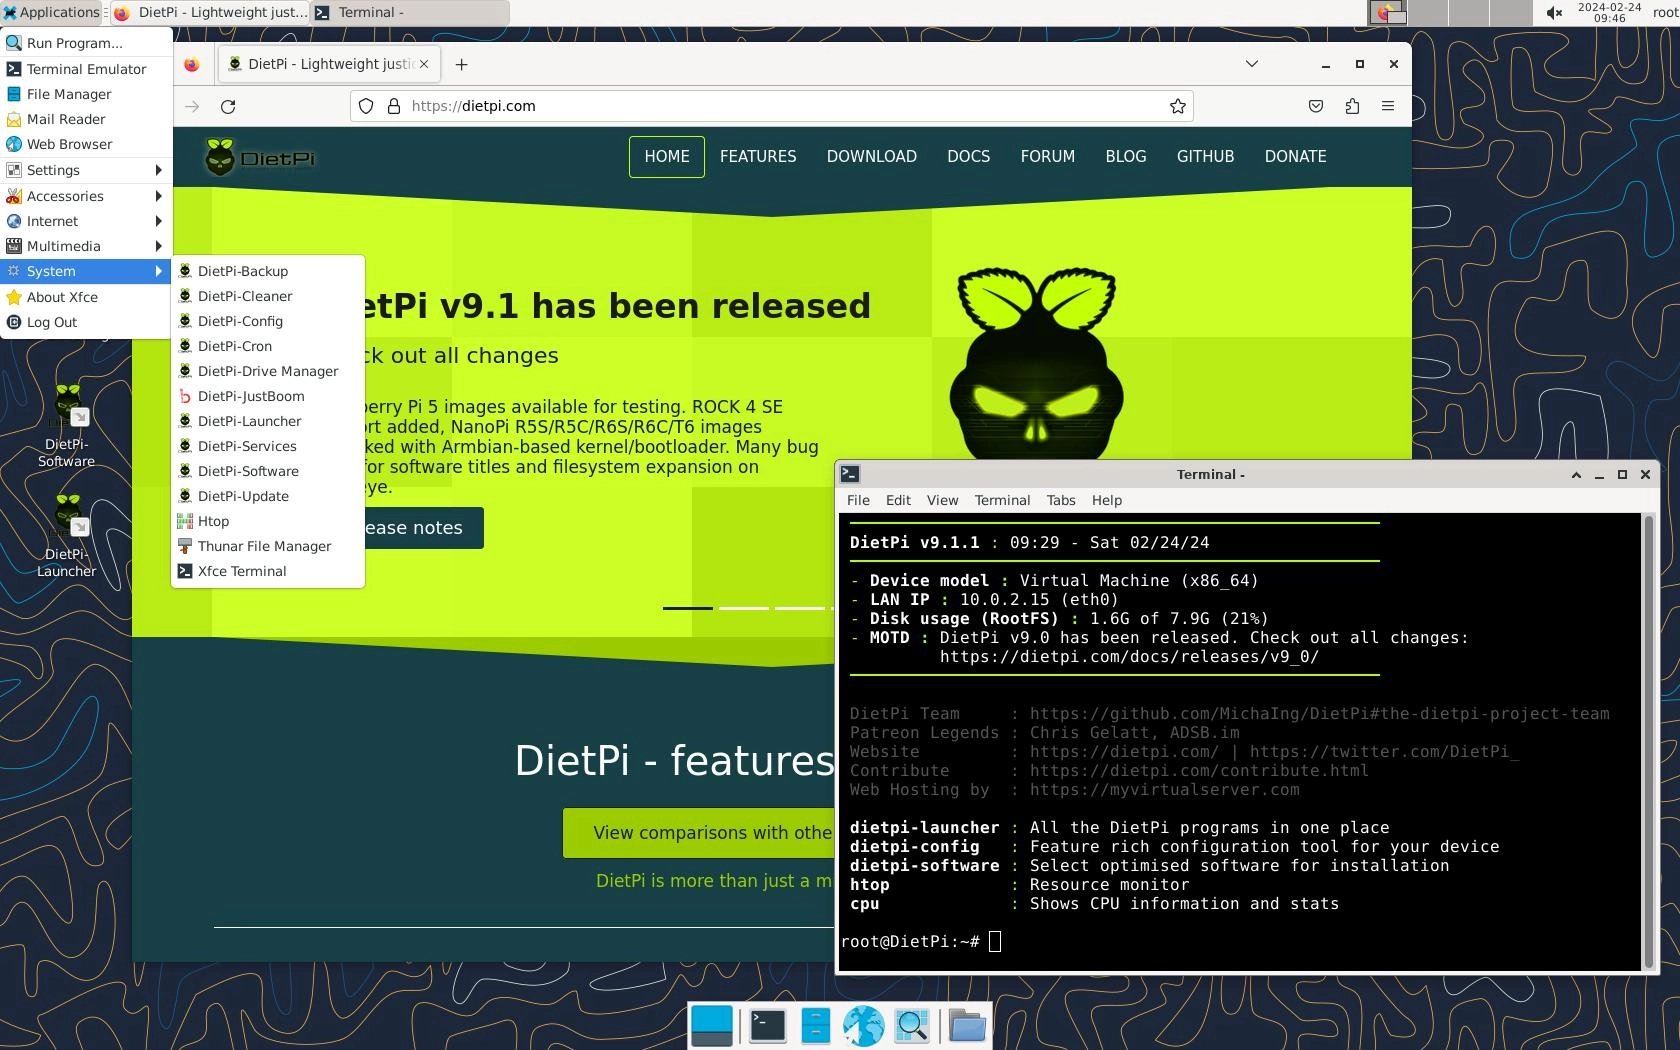
Task: Select the first carousel slide indicator
Action: point(688,608)
